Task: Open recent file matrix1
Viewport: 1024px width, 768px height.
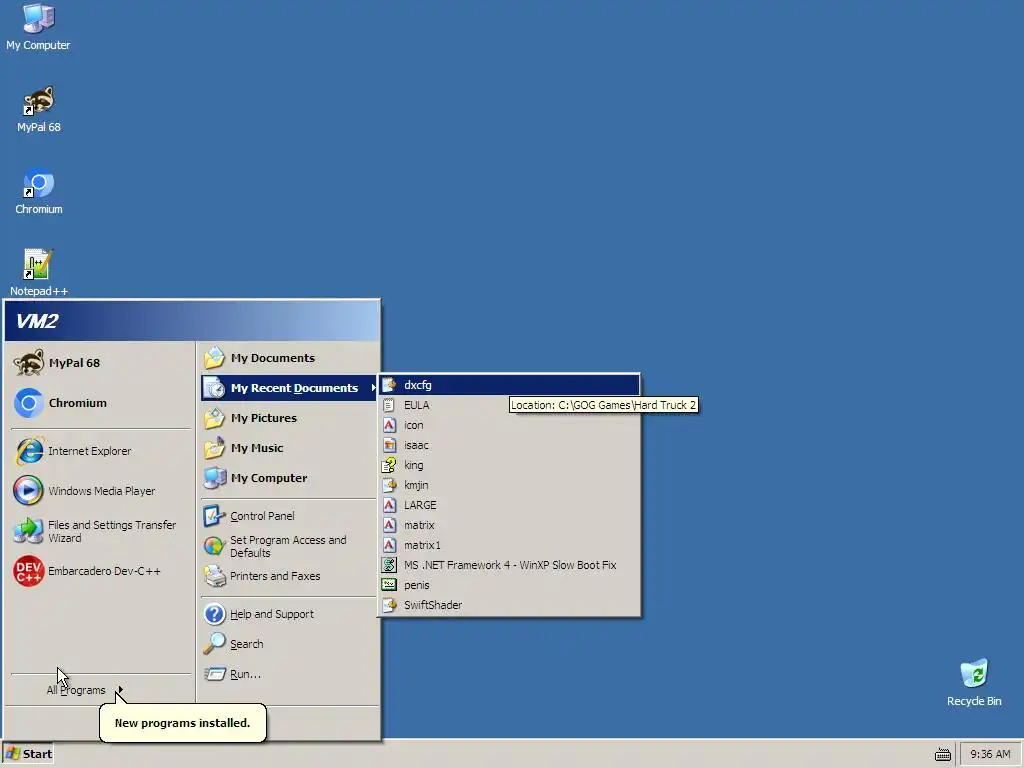Action: [509, 545]
